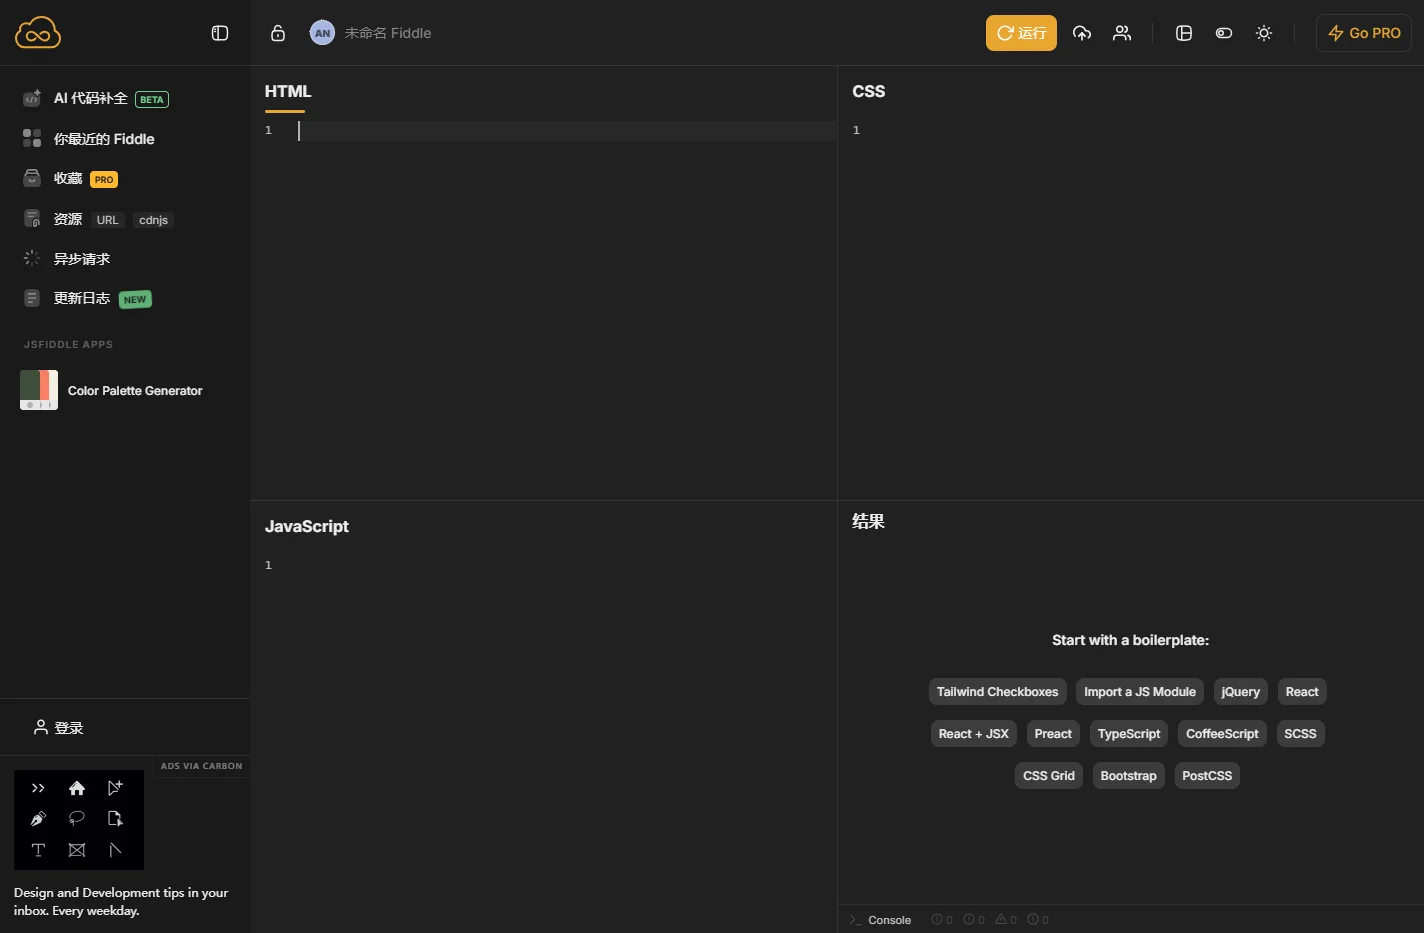Run the fiddle with 运行 button
The height and width of the screenshot is (933, 1424).
pos(1021,33)
